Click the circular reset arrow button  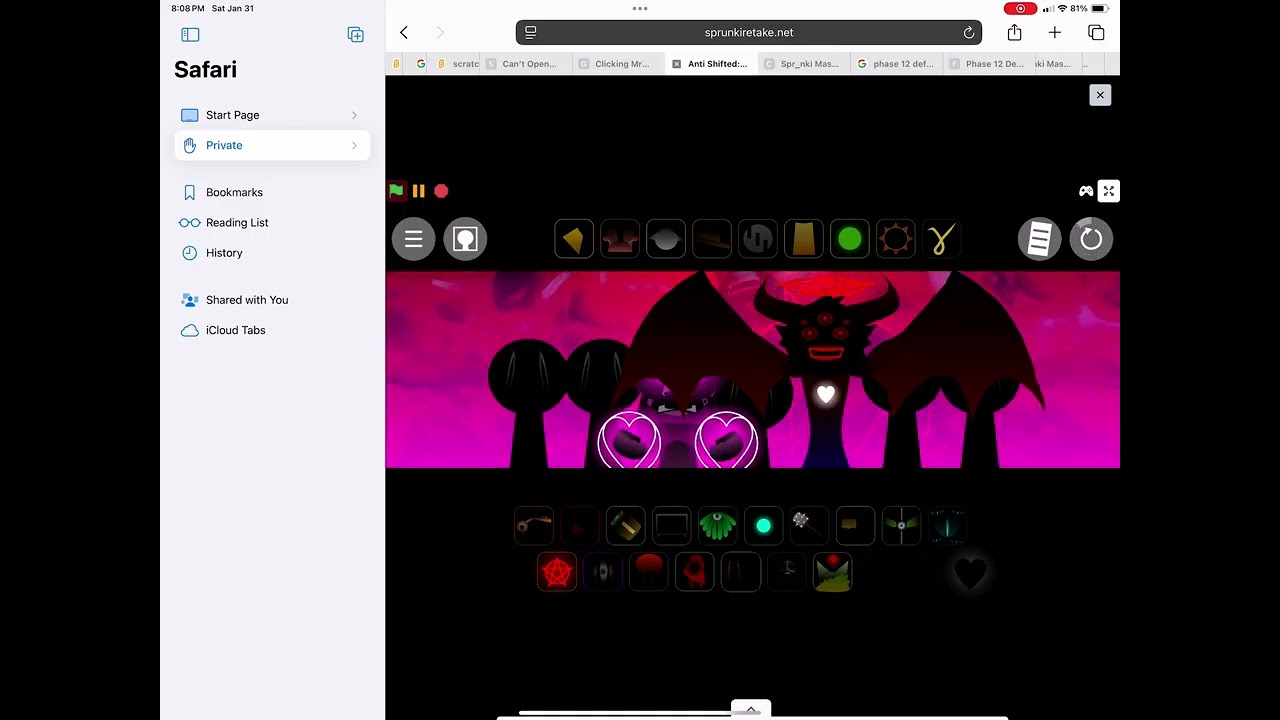1091,239
